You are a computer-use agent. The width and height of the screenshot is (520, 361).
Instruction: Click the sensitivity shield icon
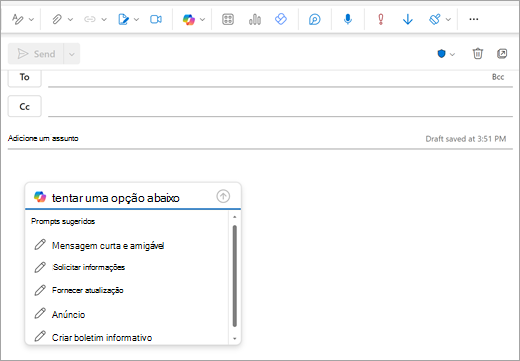(x=441, y=54)
